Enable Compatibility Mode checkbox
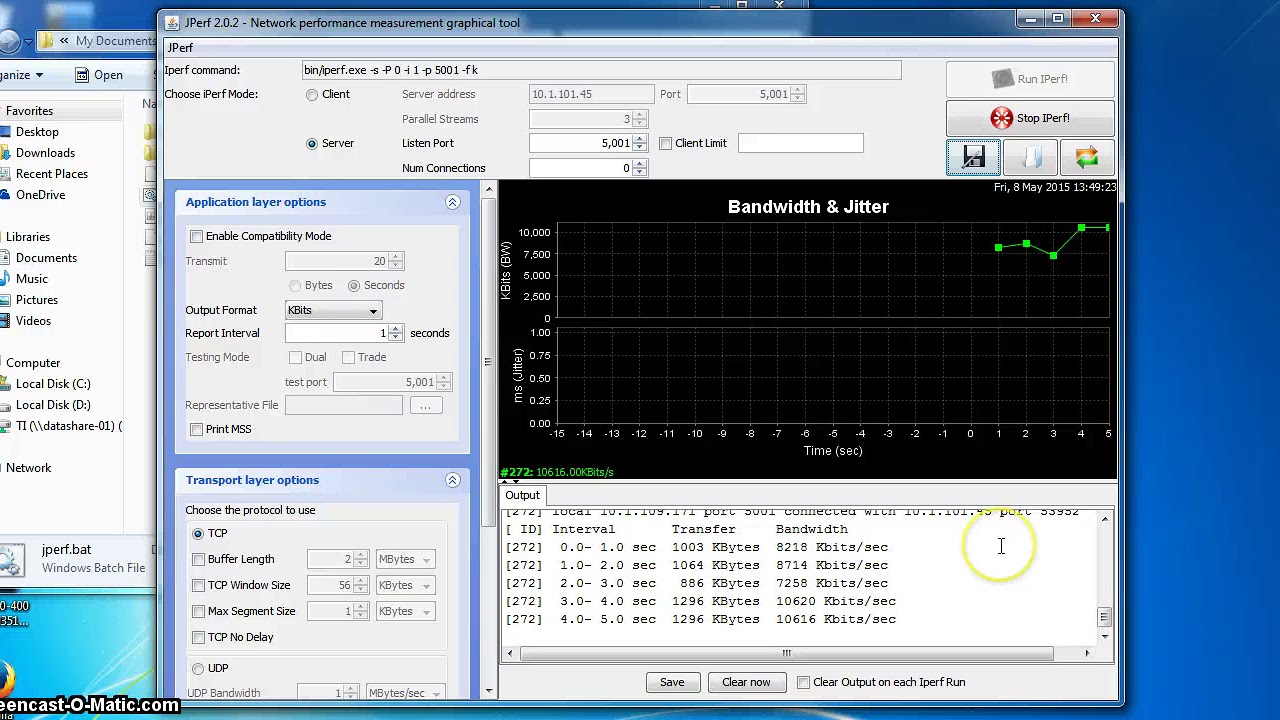The image size is (1280, 720). point(197,236)
